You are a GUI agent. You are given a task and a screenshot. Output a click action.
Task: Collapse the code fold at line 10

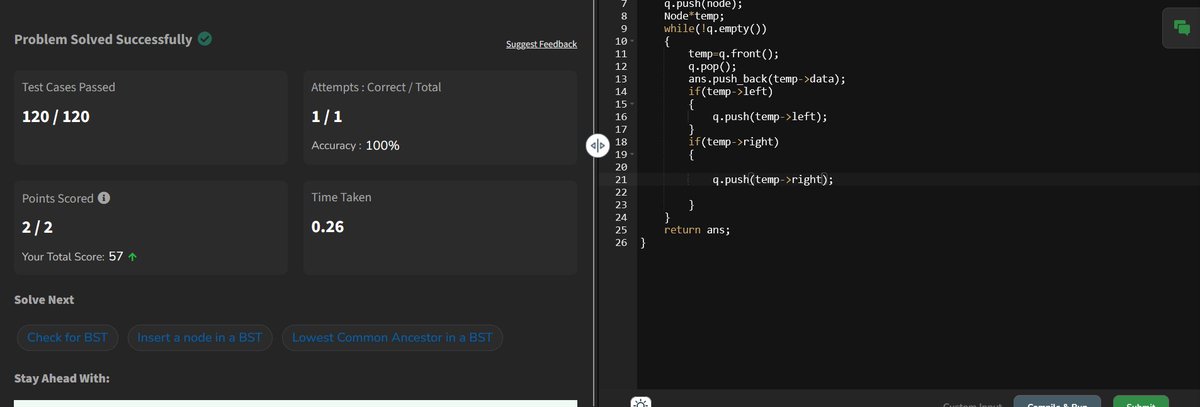(632, 41)
